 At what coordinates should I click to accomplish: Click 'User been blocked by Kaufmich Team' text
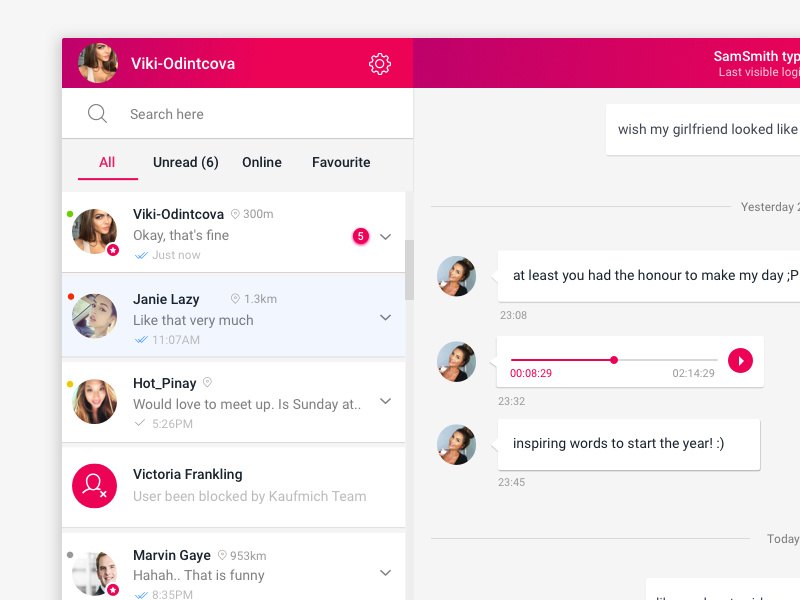tap(249, 496)
